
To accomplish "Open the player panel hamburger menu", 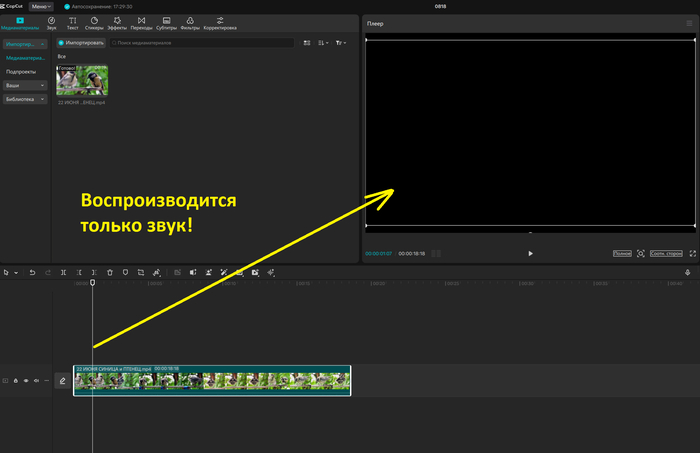I will coord(688,23).
